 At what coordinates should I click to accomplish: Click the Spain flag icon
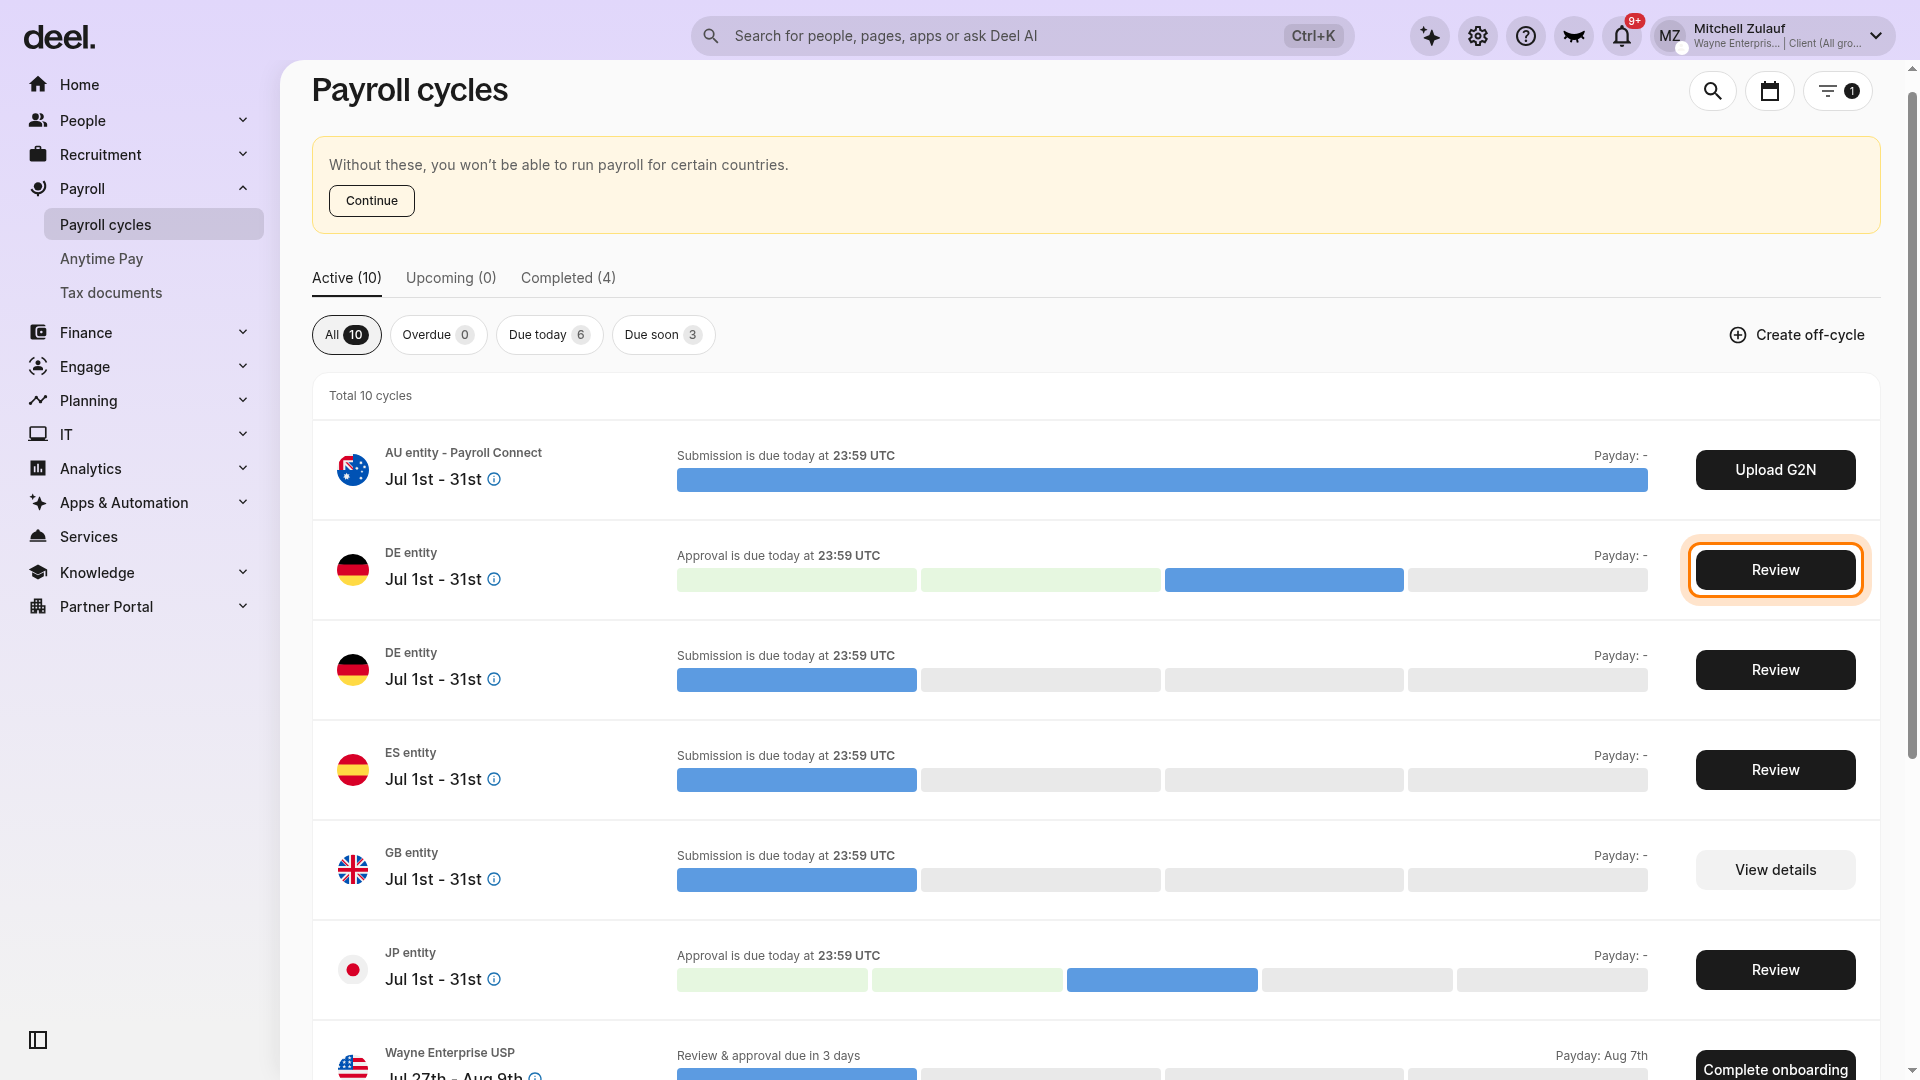tap(353, 770)
